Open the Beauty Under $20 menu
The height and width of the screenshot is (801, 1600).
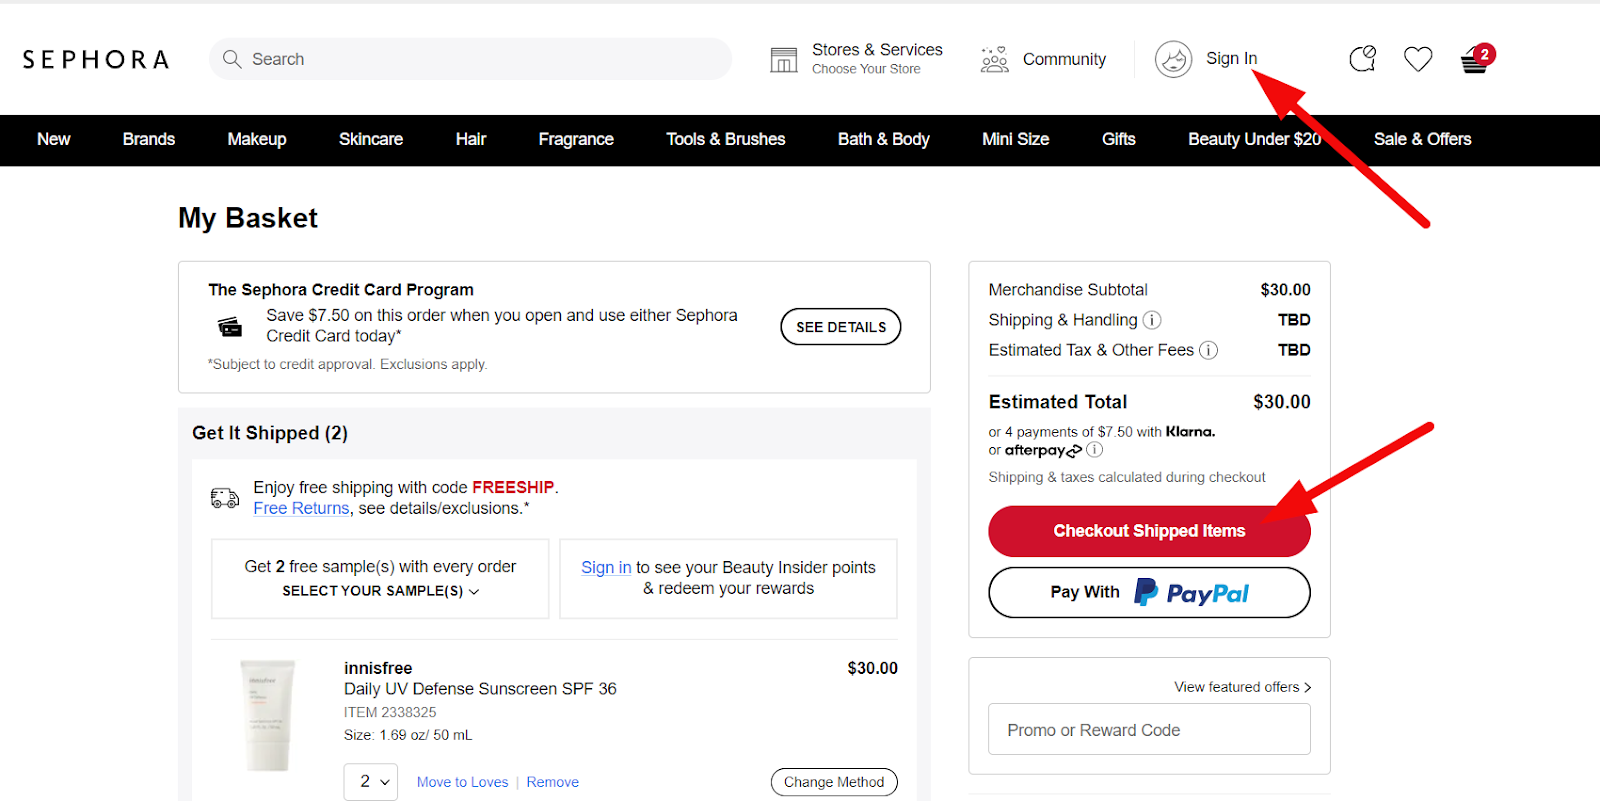[x=1255, y=139]
